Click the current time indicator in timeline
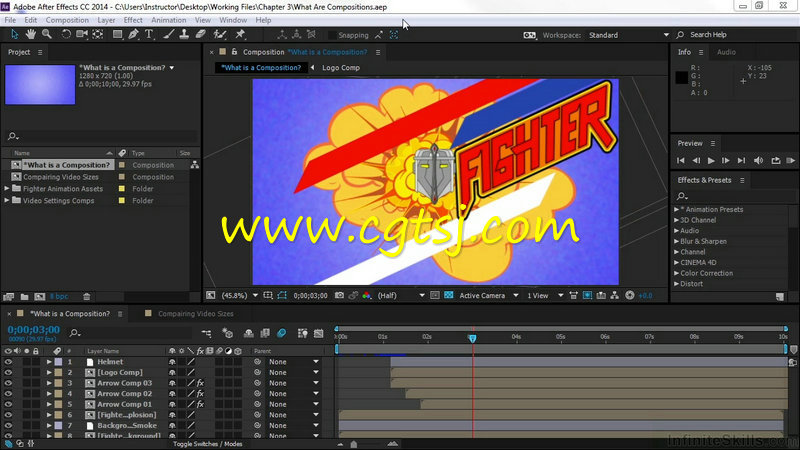The image size is (800, 450). pos(472,338)
